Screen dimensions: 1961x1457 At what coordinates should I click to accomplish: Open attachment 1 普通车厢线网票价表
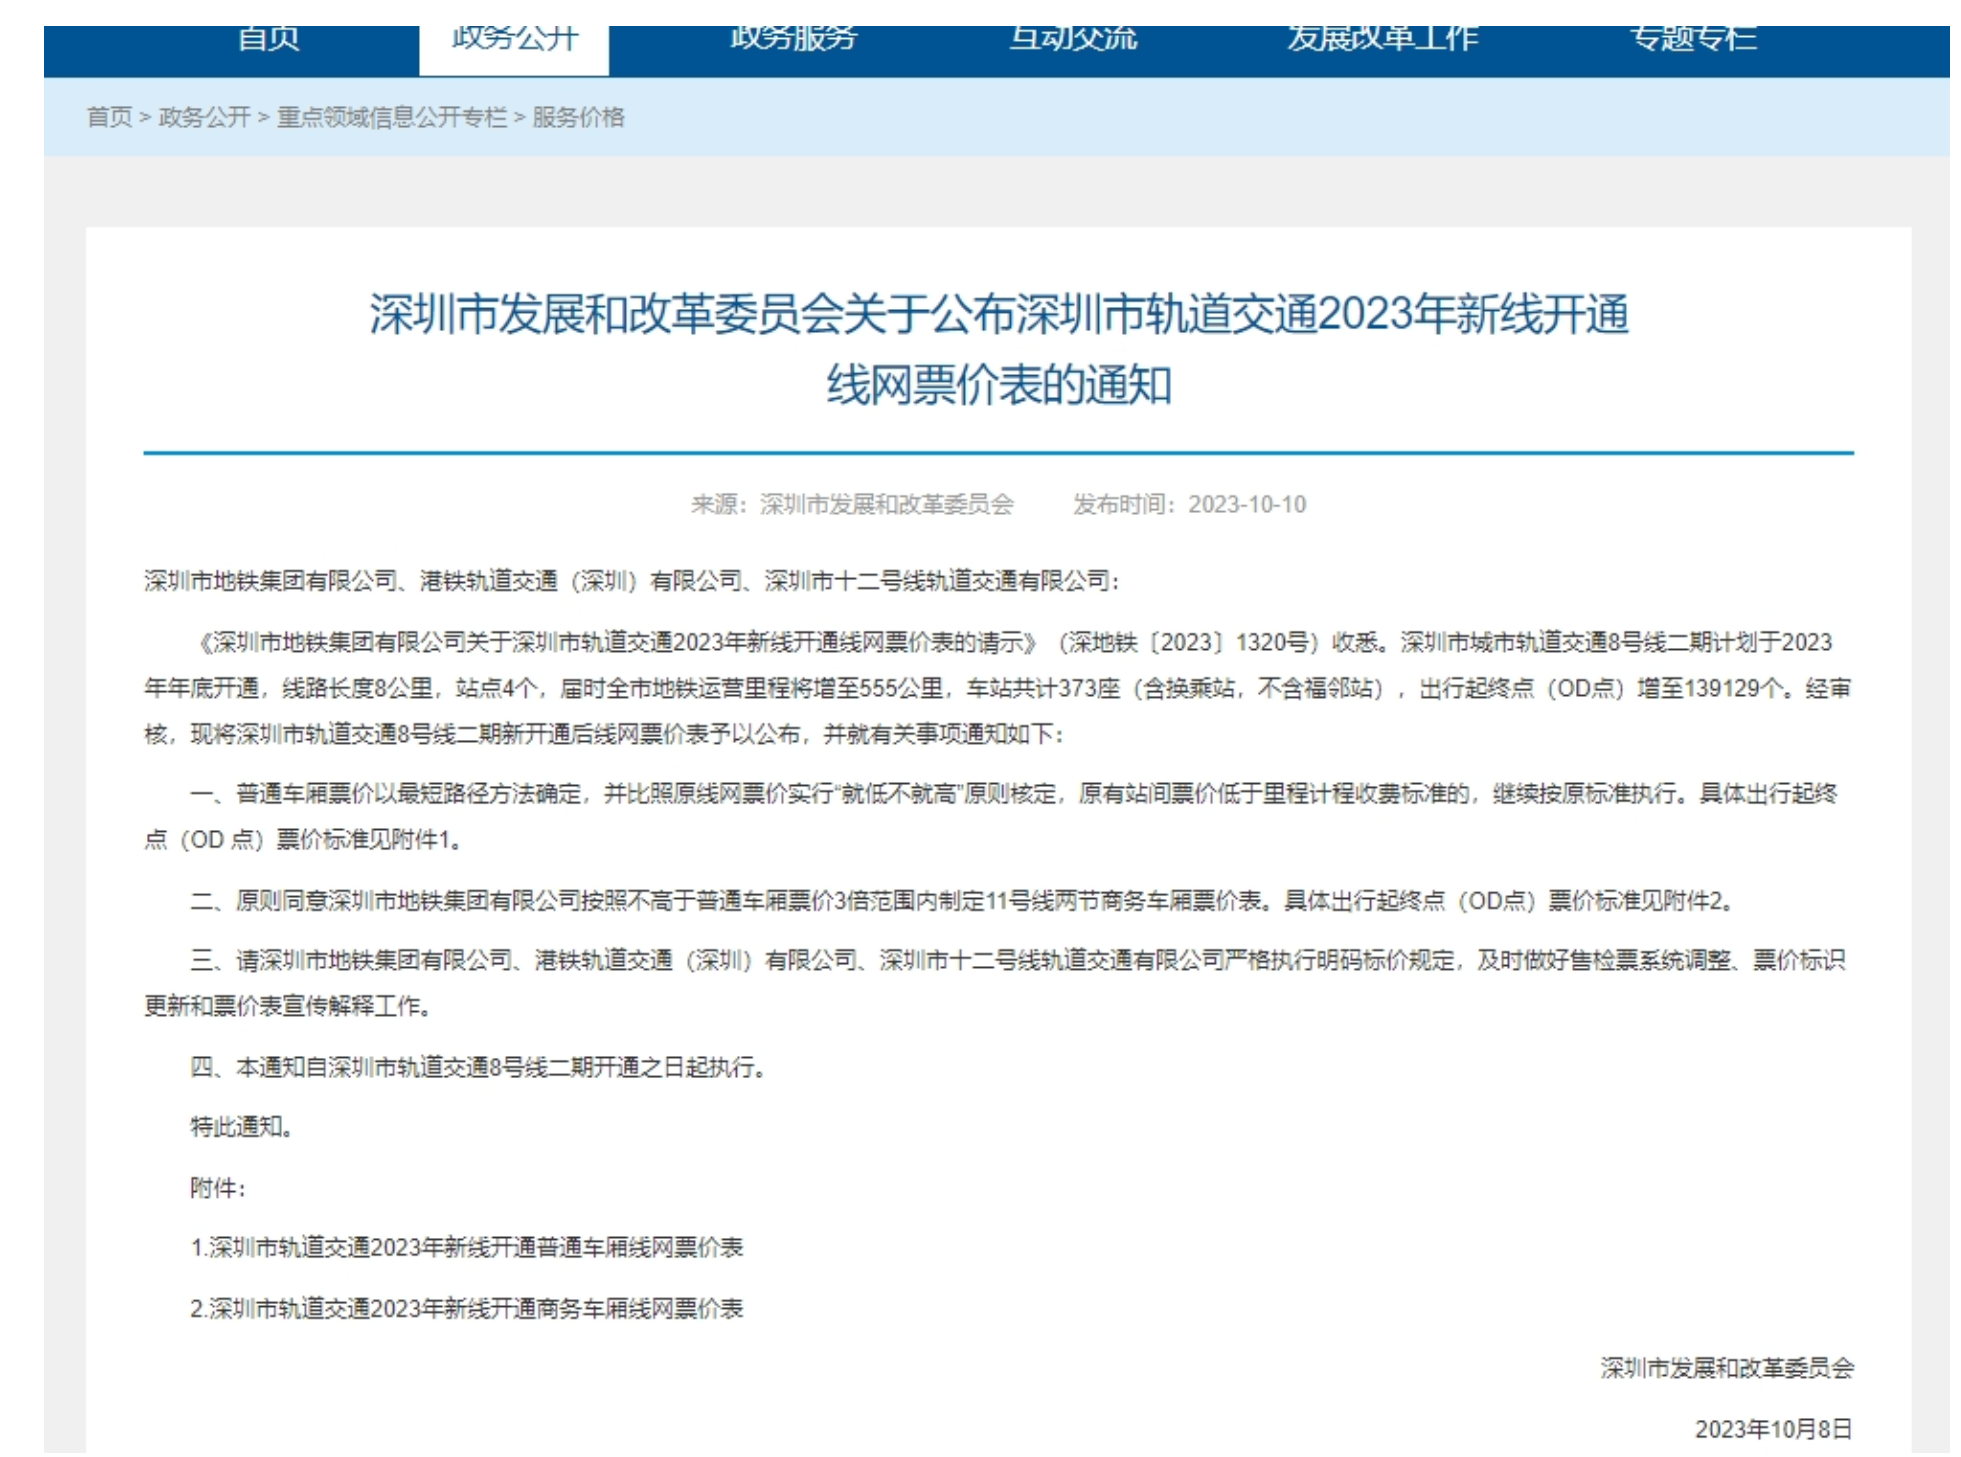467,1247
